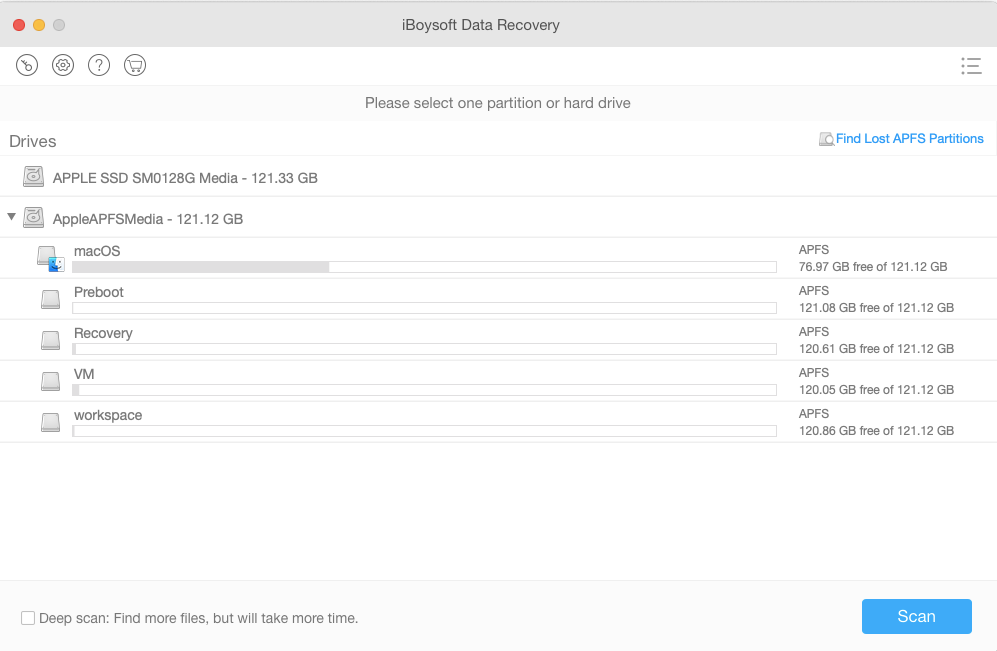Click the magnifier icon beside Find Lost APFS
Screen dimensions: 997x651
tap(826, 139)
